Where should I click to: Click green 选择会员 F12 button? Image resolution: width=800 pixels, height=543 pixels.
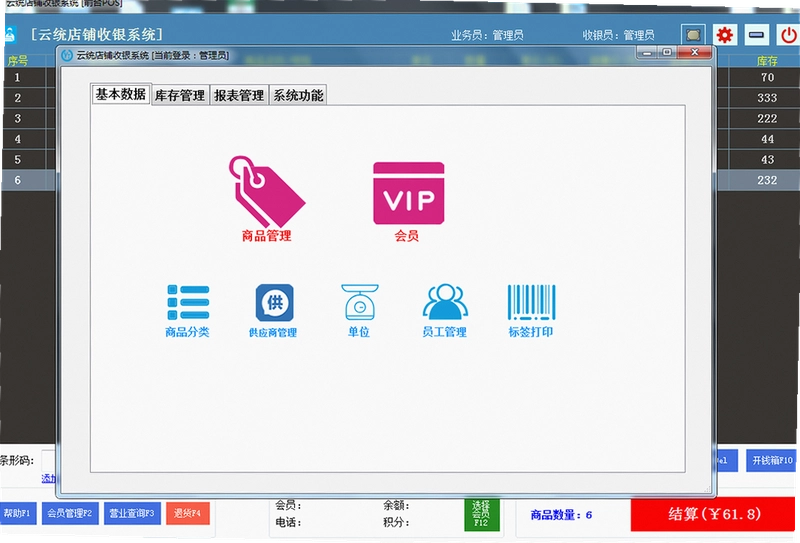pos(481,513)
